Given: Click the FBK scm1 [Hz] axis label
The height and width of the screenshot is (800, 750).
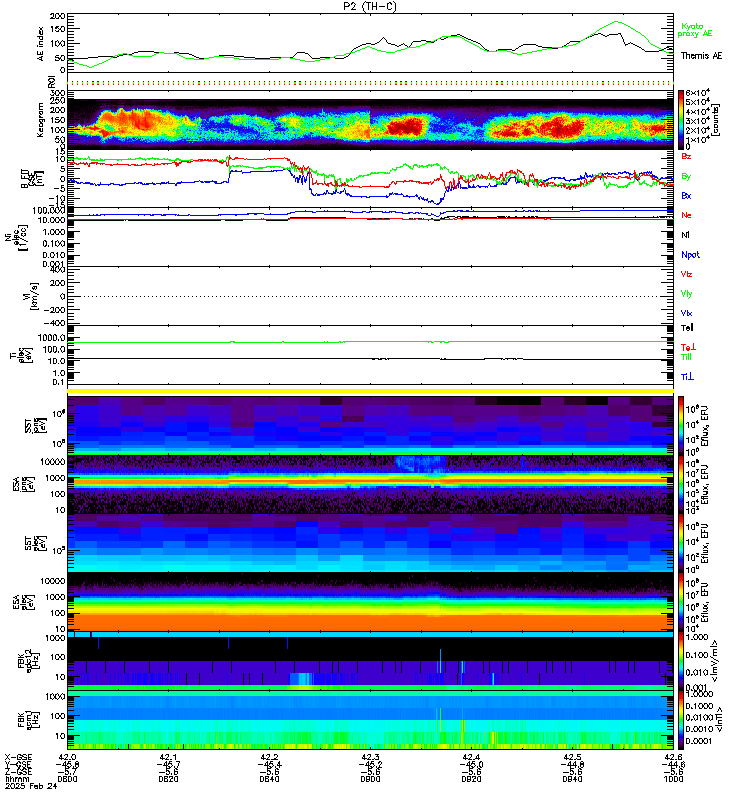Looking at the screenshot, I should point(29,720).
